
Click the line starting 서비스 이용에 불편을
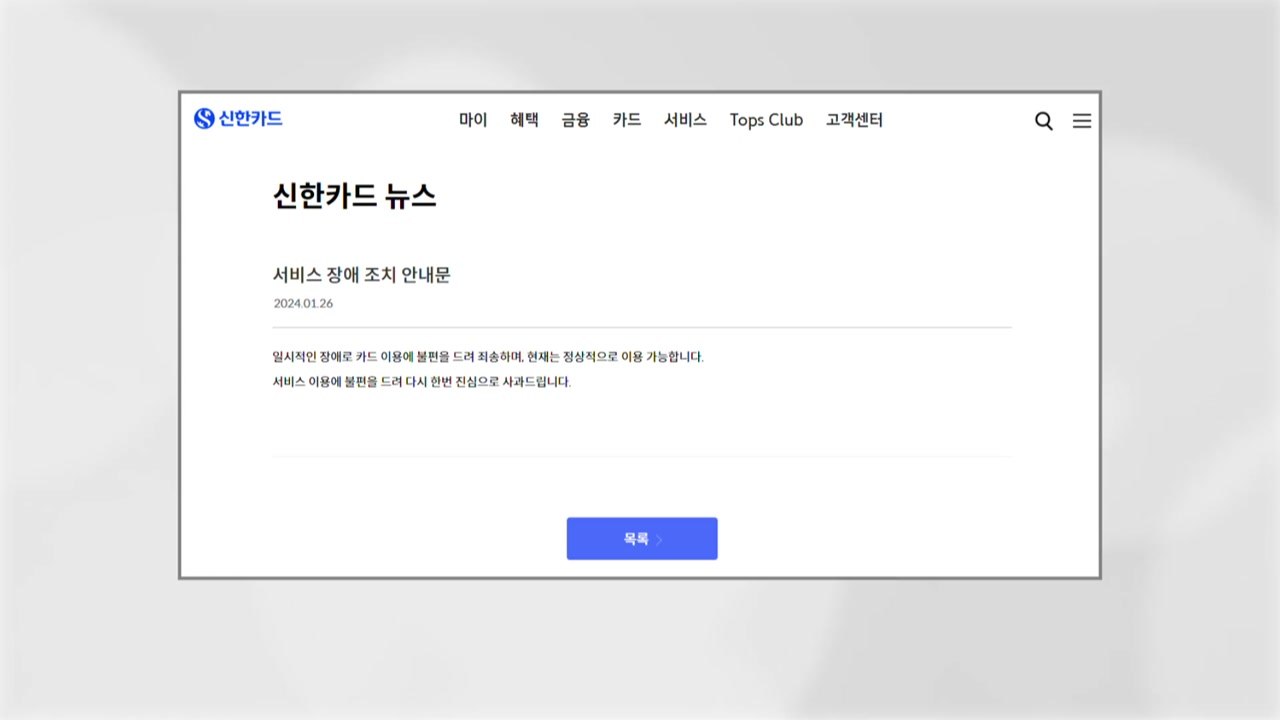coord(421,382)
